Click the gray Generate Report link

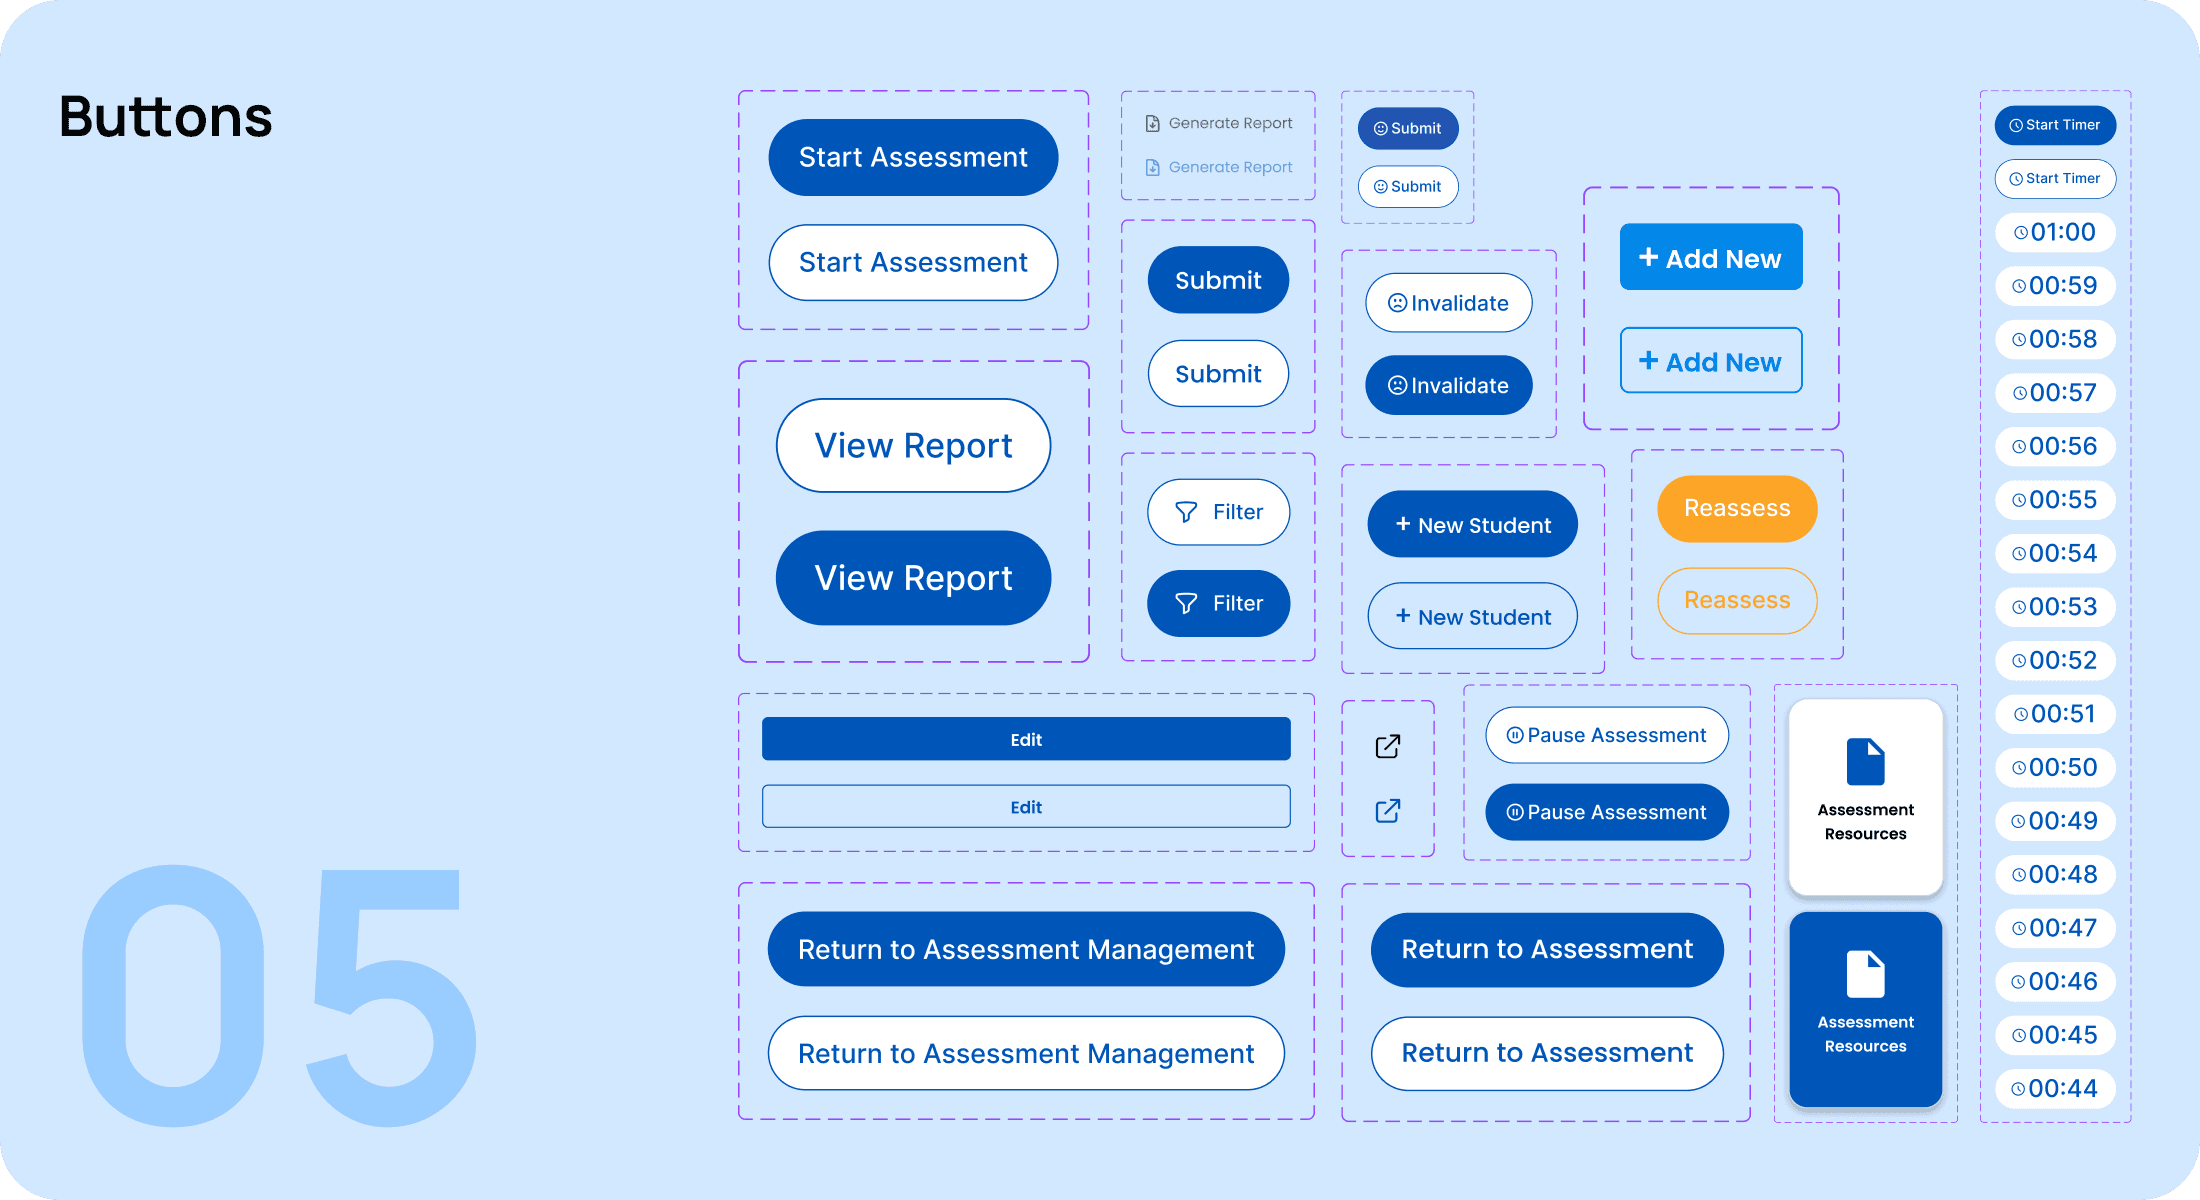(1219, 123)
